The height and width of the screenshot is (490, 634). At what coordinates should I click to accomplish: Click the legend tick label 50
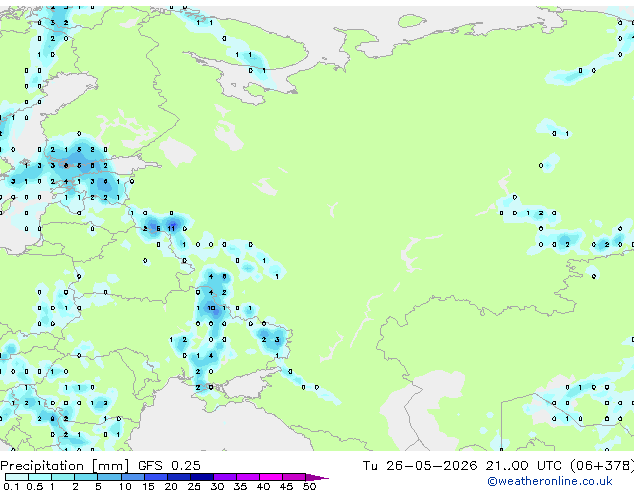click(309, 486)
